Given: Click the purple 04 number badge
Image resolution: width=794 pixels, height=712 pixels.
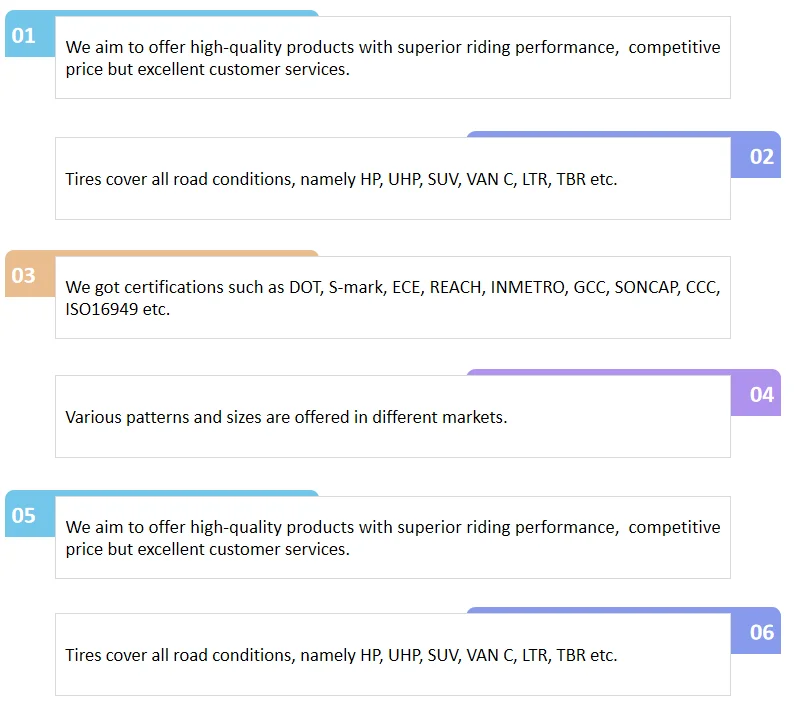Looking at the screenshot, I should pyautogui.click(x=756, y=395).
